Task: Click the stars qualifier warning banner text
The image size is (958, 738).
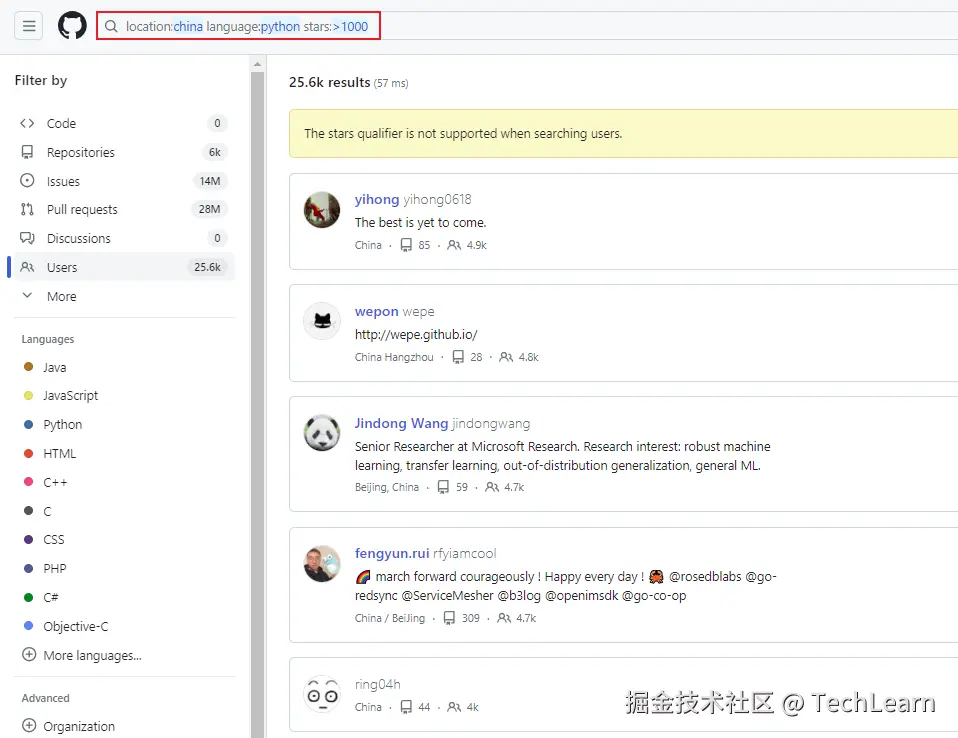Action: click(463, 134)
